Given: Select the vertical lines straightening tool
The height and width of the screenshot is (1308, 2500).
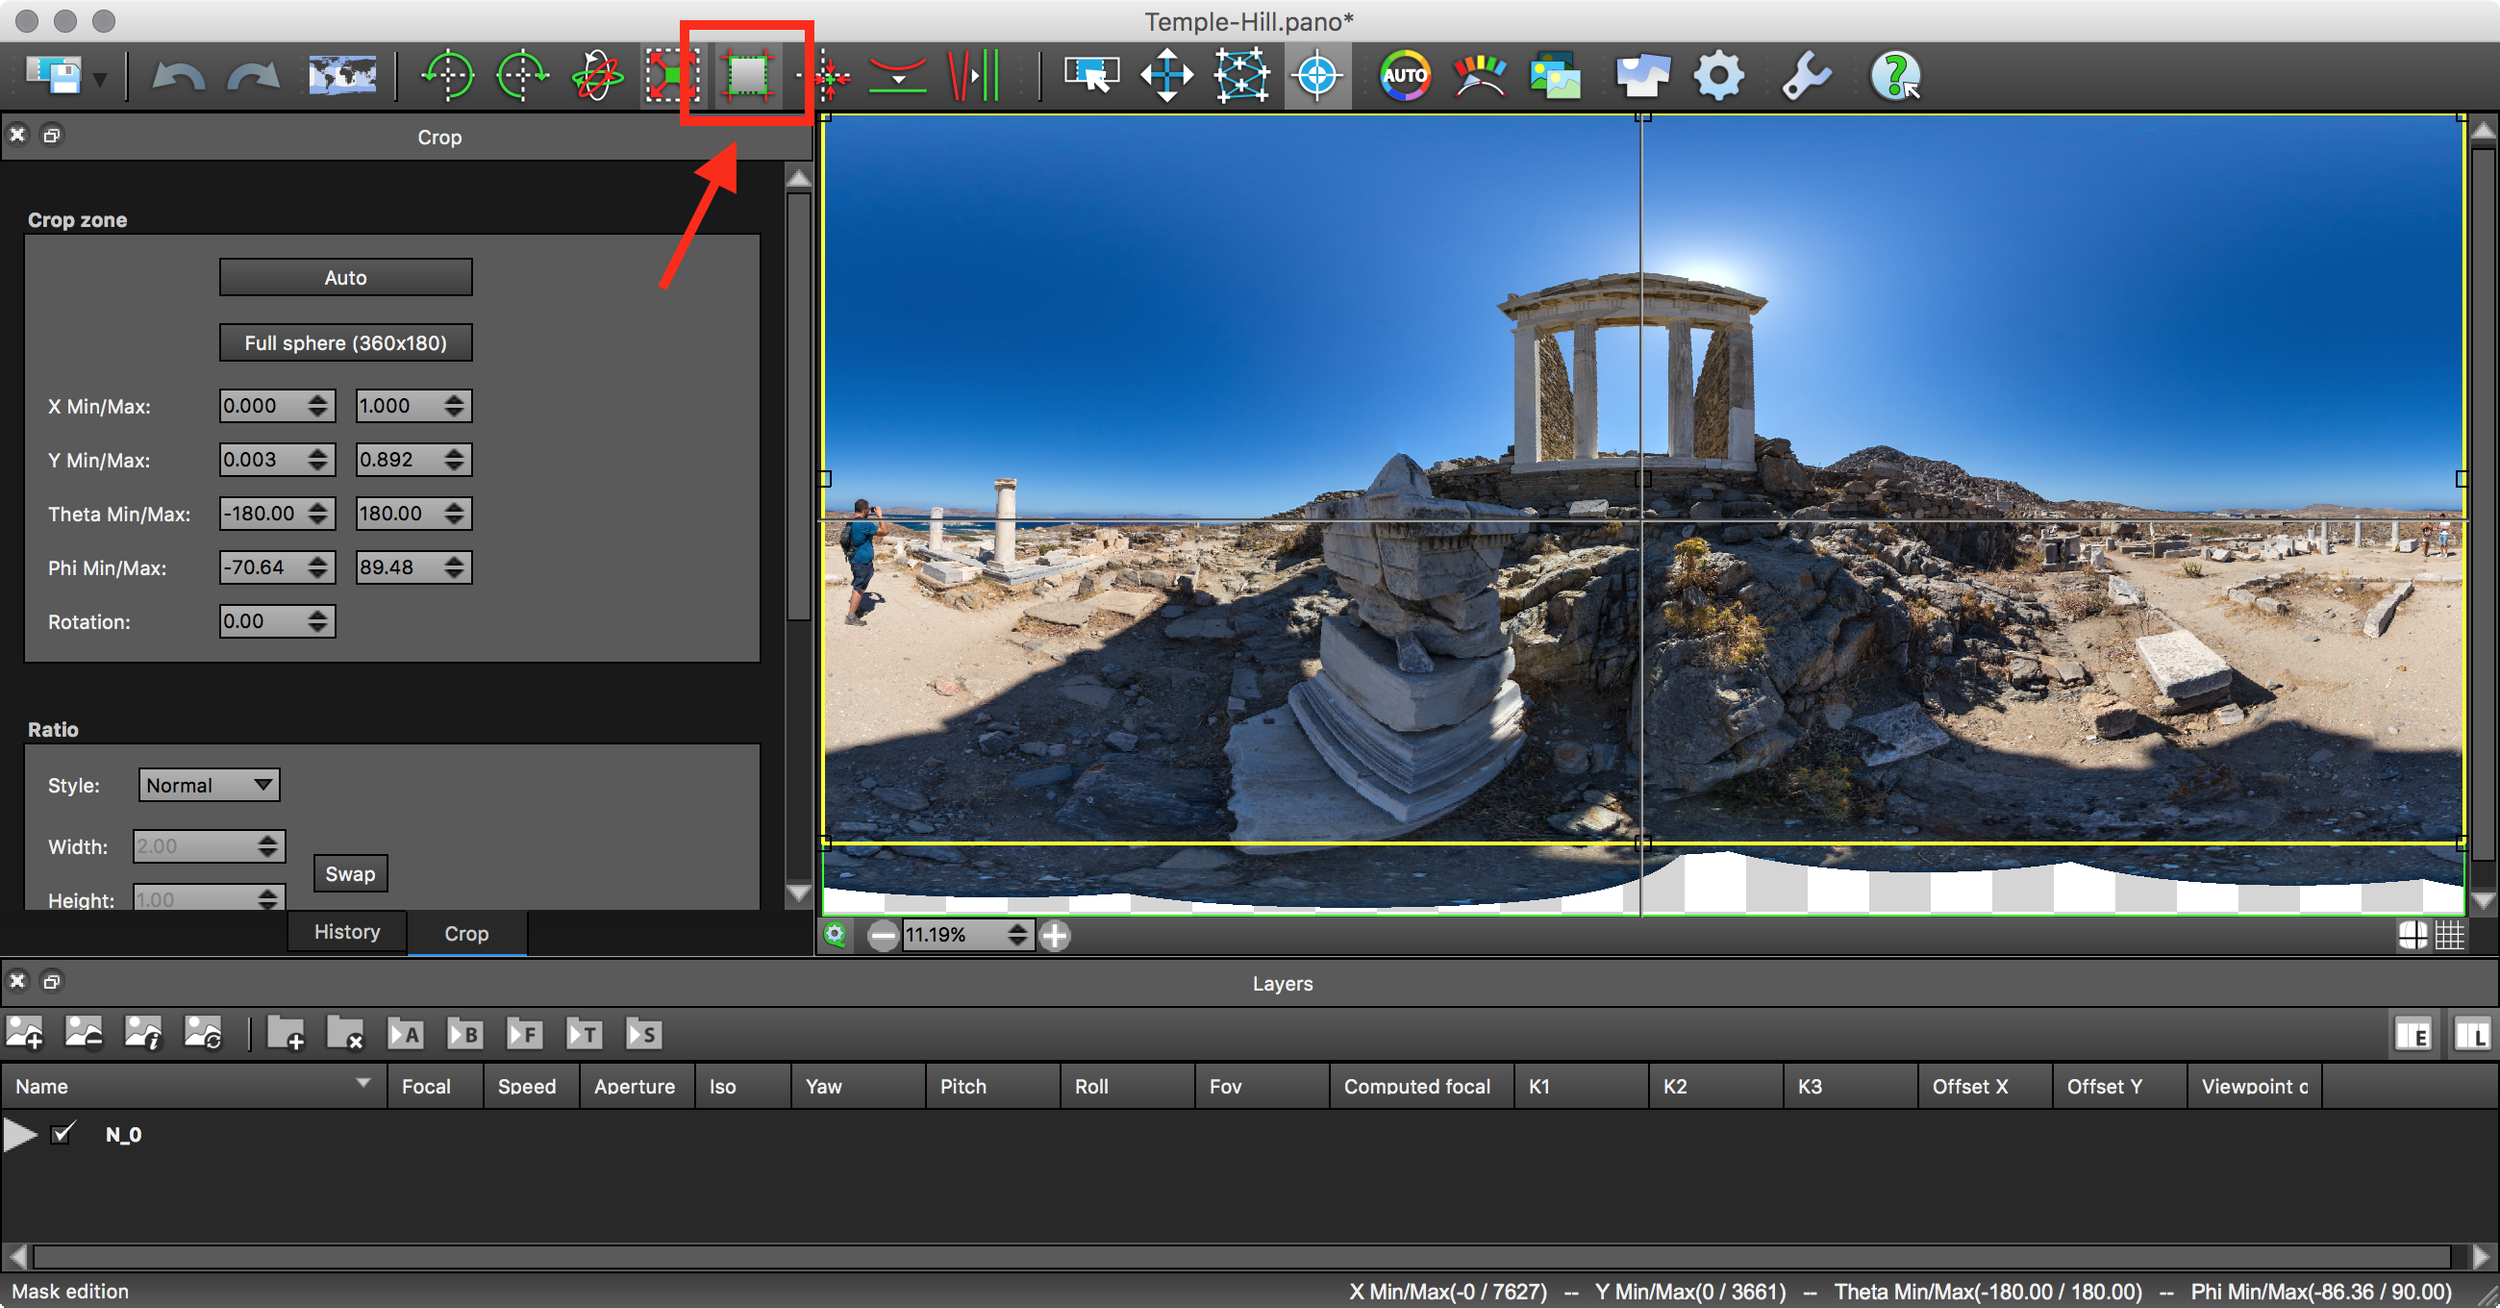Looking at the screenshot, I should tap(973, 75).
